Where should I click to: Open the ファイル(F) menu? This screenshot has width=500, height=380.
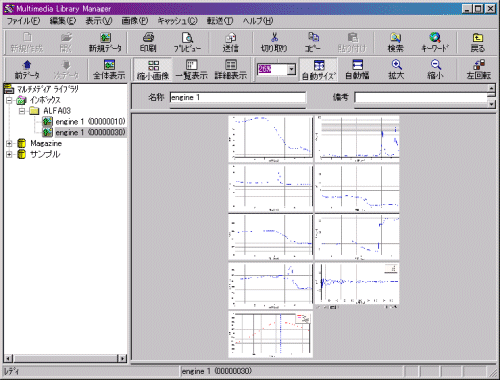point(23,21)
